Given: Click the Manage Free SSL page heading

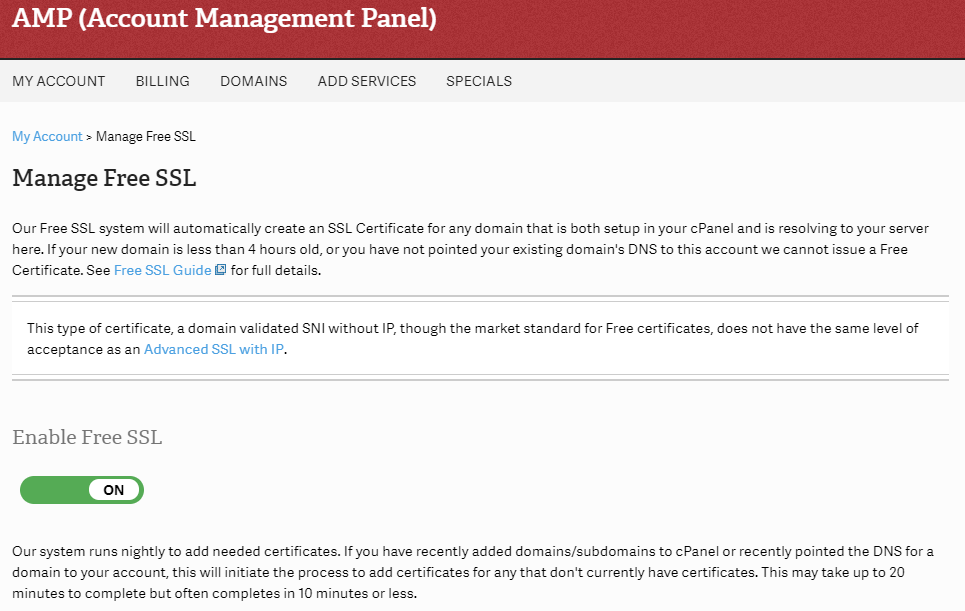Looking at the screenshot, I should pos(104,179).
